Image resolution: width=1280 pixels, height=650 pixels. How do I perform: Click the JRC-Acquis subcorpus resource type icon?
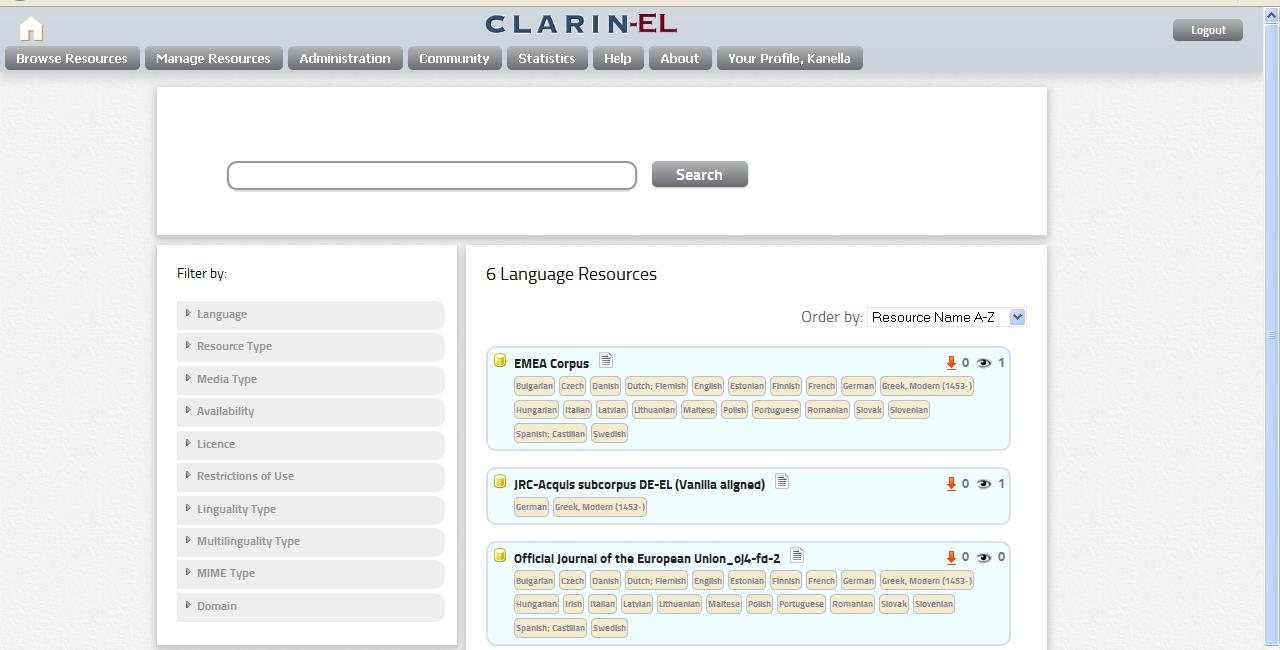point(500,481)
